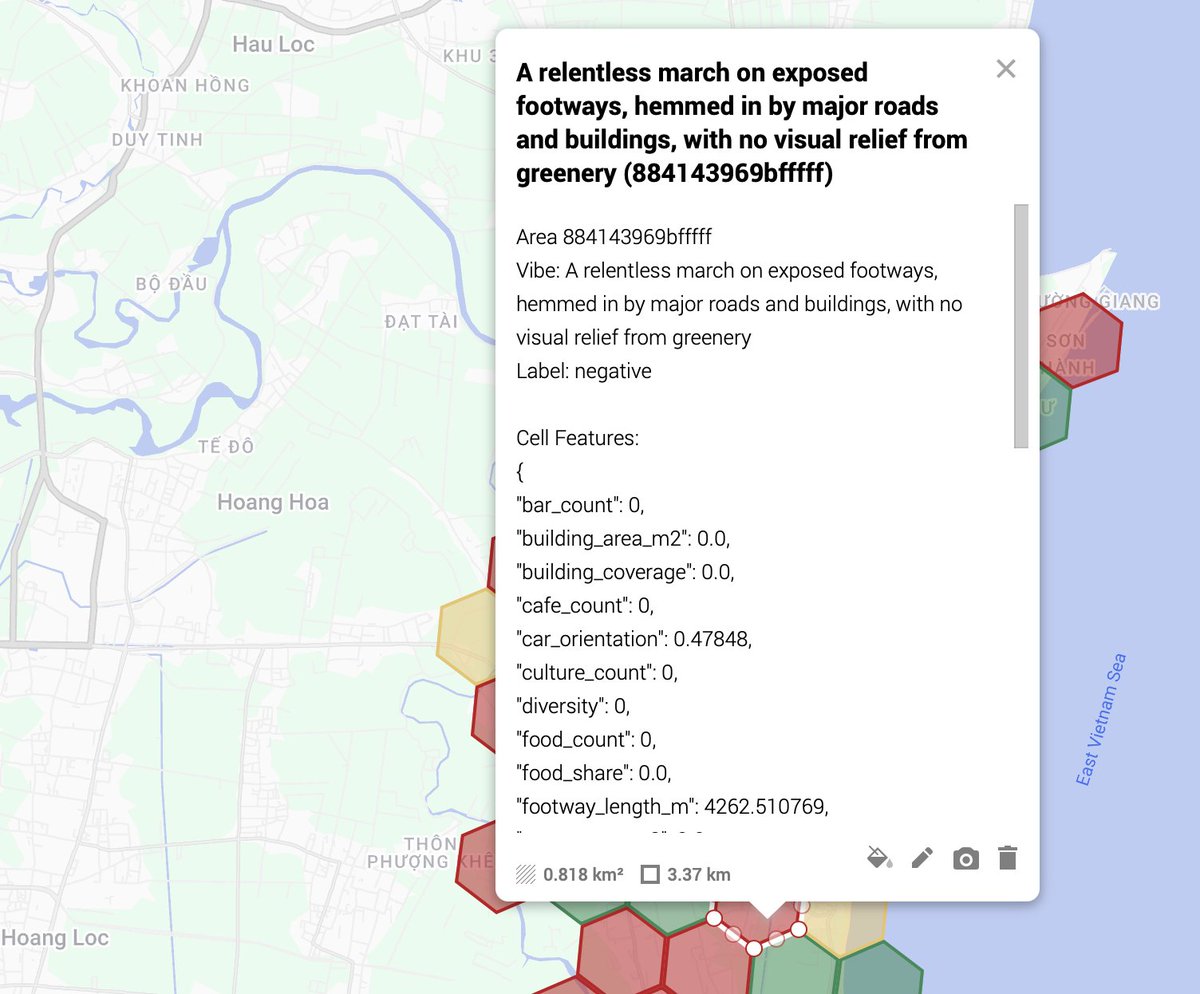1200x994 pixels.
Task: Click the BỘ ĐẦU map label
Action: (x=172, y=283)
